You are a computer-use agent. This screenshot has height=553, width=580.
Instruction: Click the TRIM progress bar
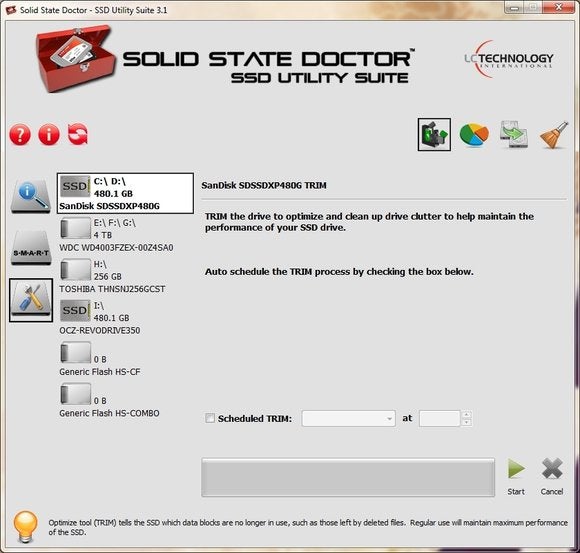[x=348, y=478]
